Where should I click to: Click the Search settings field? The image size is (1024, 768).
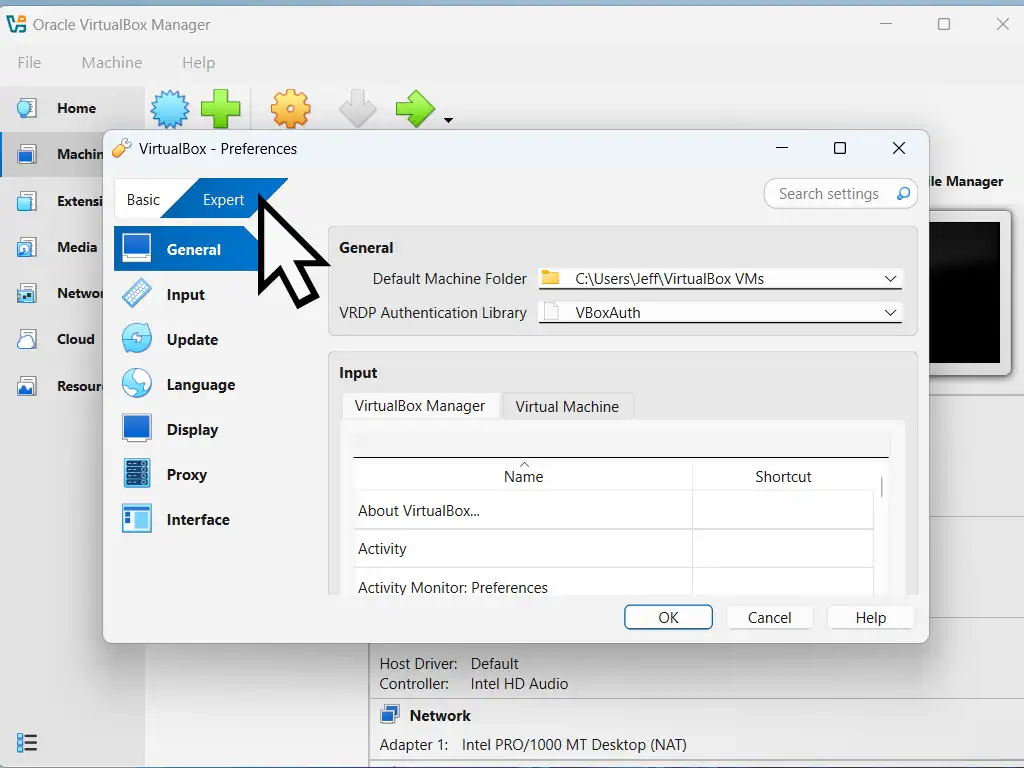coord(829,194)
